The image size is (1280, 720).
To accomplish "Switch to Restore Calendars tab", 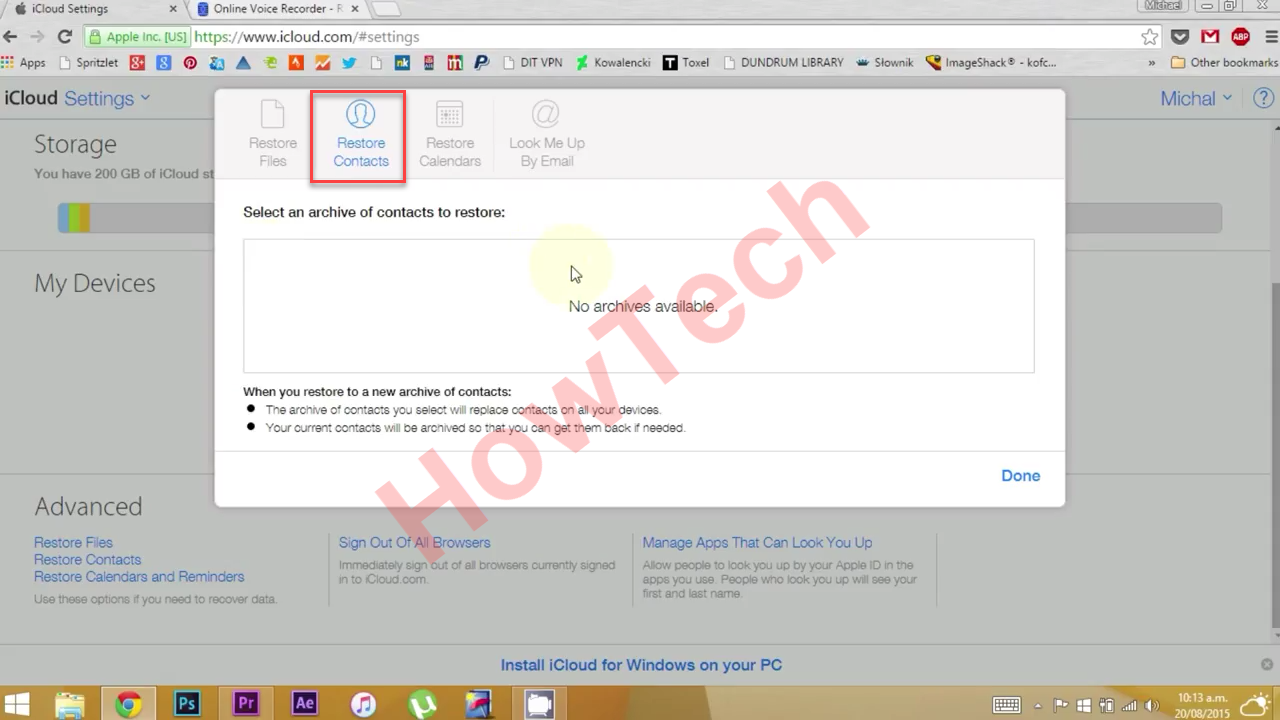I will pyautogui.click(x=450, y=136).
